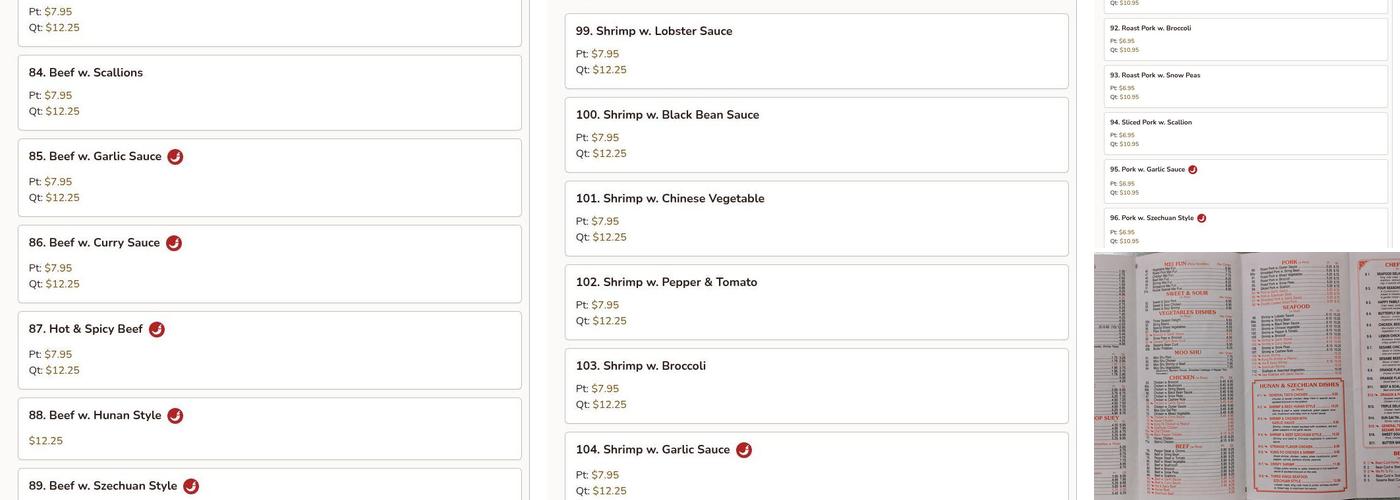Screen dimensions: 1400x500
Task: Click spicy icon next to Pork w. Garlic Sauce
Action: pos(1193,170)
